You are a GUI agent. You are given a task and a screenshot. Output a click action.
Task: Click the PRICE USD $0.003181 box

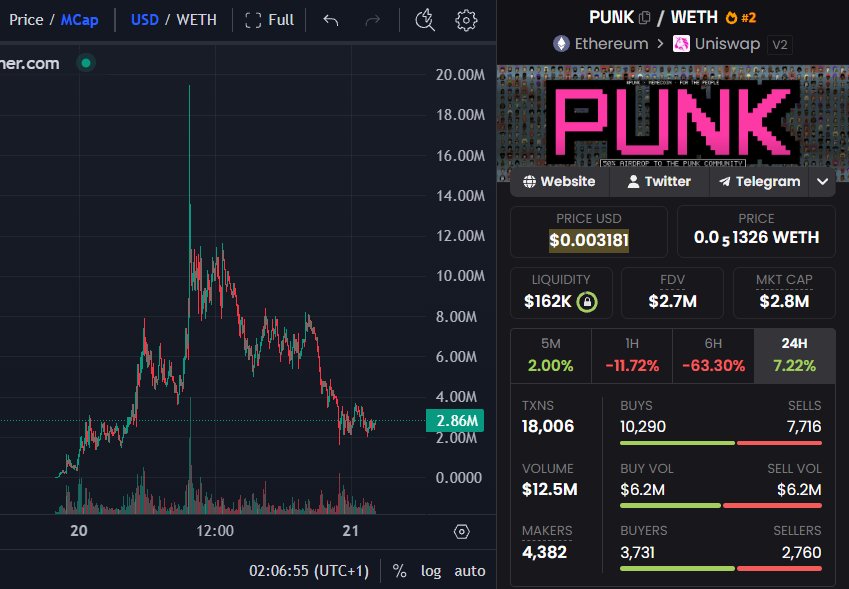(x=589, y=232)
